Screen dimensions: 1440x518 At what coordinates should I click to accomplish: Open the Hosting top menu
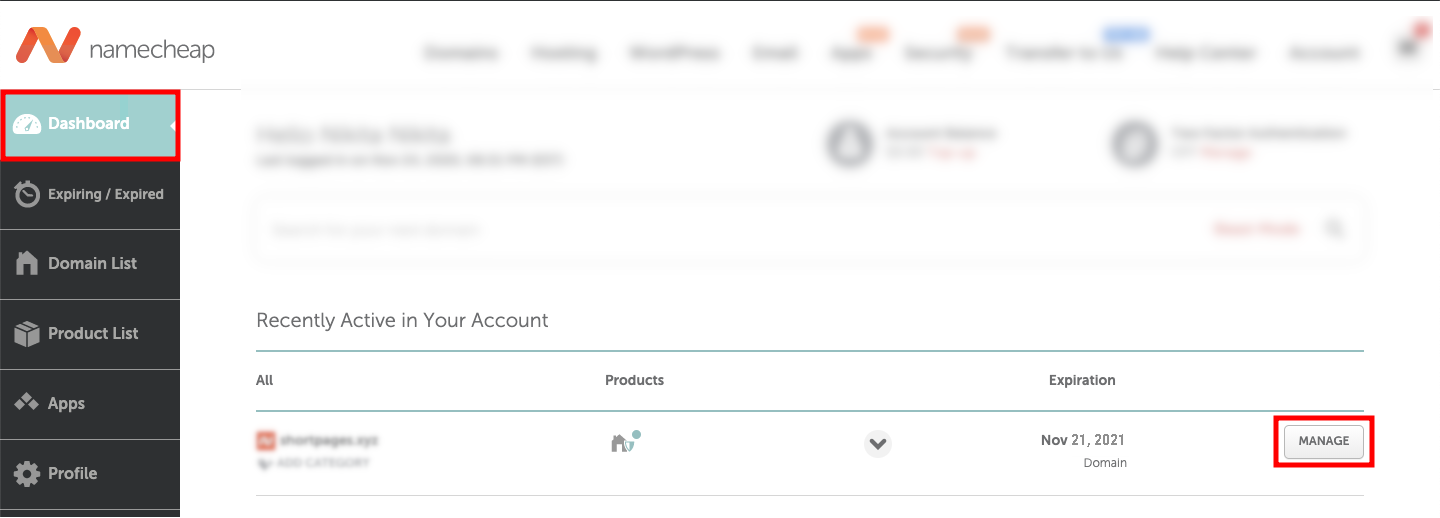pyautogui.click(x=564, y=53)
